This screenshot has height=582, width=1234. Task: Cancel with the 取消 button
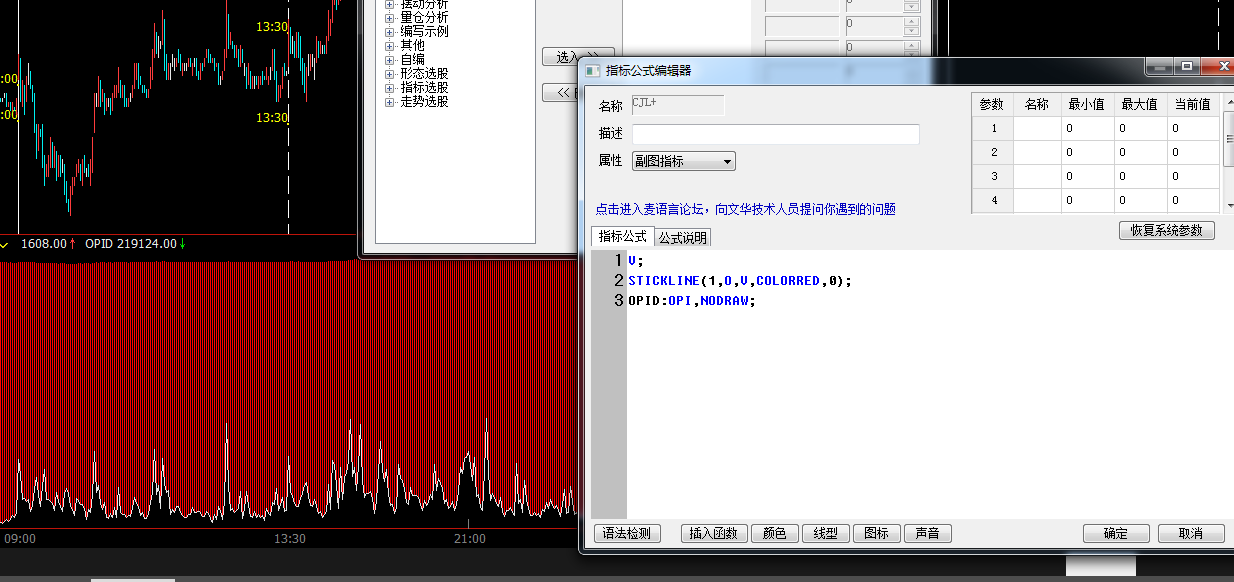pos(1191,534)
